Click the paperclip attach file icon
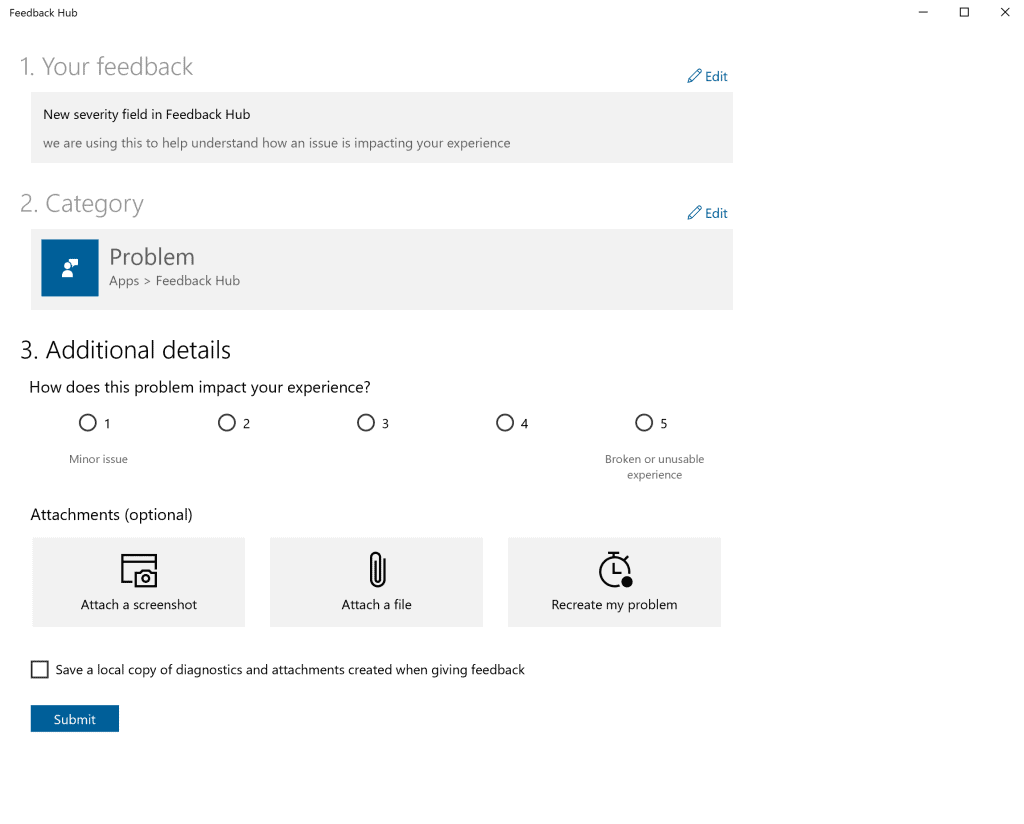The image size is (1024, 824). point(377,569)
